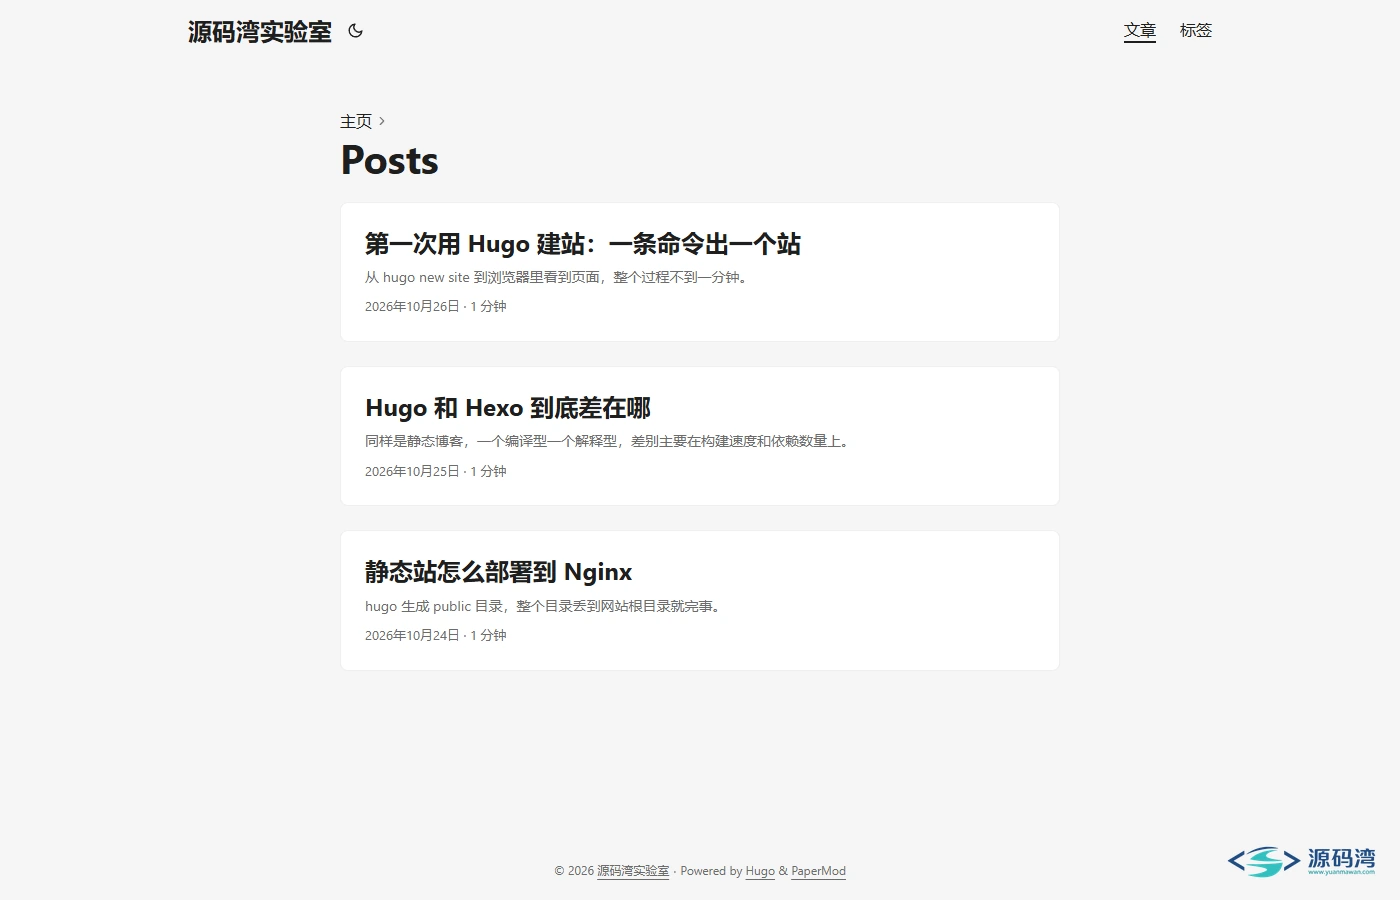Go to the 文章 menu item

click(1140, 31)
